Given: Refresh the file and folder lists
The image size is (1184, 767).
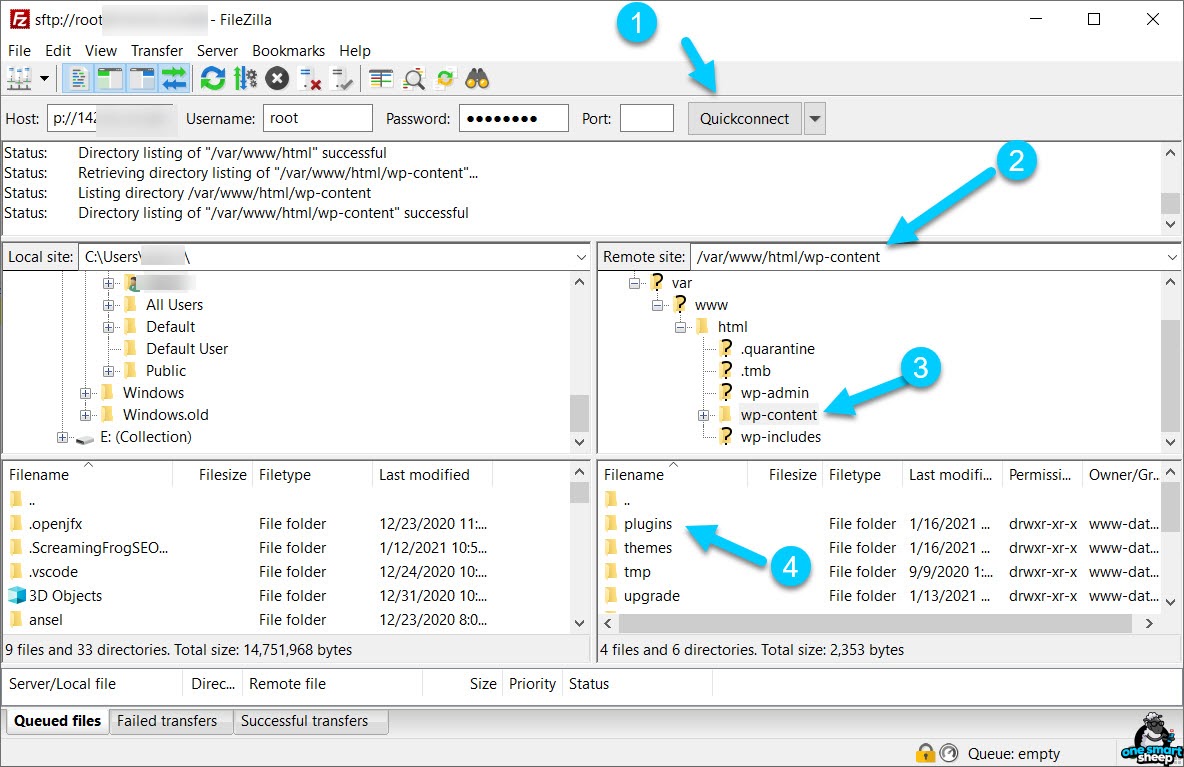Looking at the screenshot, I should pyautogui.click(x=213, y=79).
